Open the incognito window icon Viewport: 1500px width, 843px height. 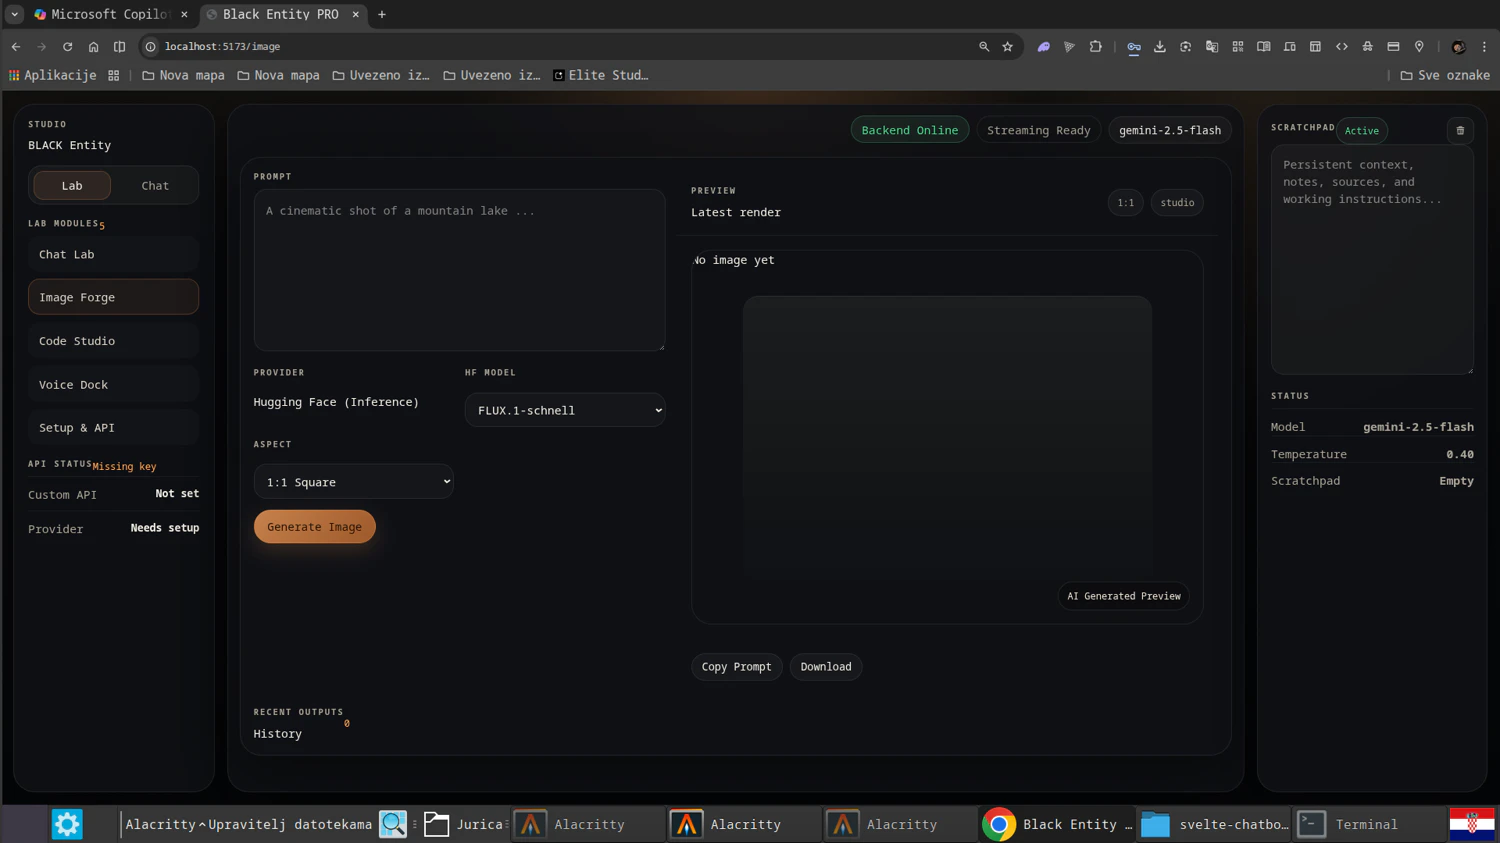(1368, 47)
